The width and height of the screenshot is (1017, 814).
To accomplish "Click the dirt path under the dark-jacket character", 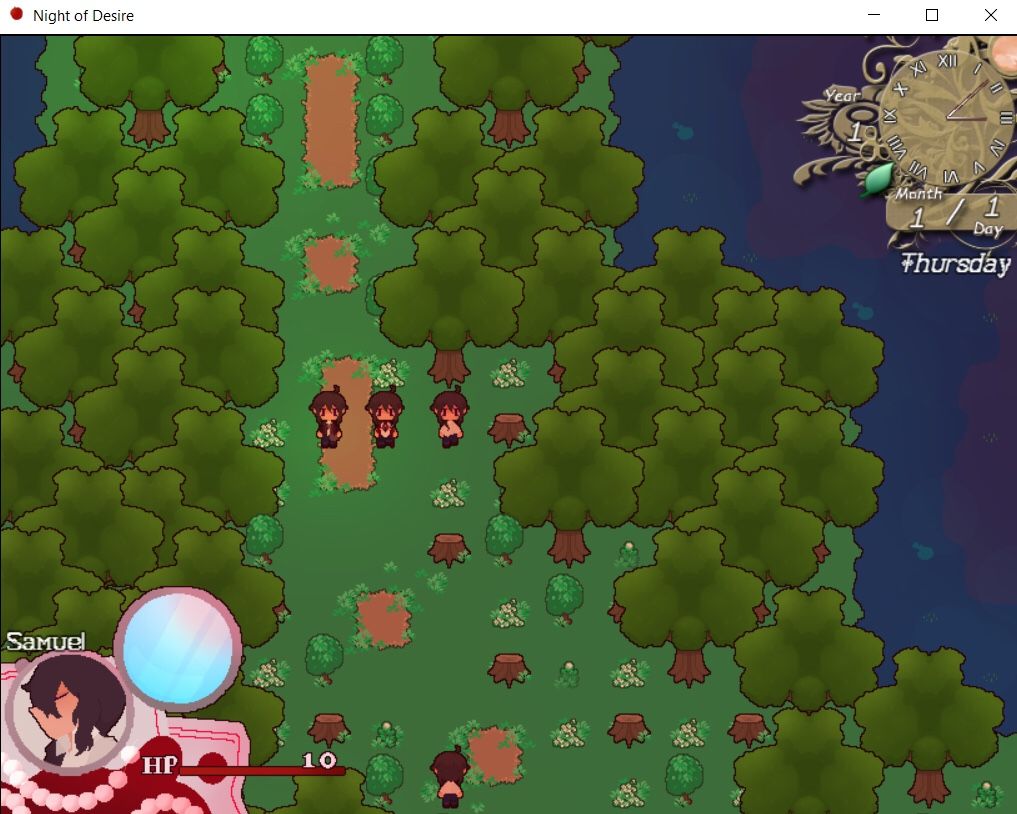I will 348,422.
